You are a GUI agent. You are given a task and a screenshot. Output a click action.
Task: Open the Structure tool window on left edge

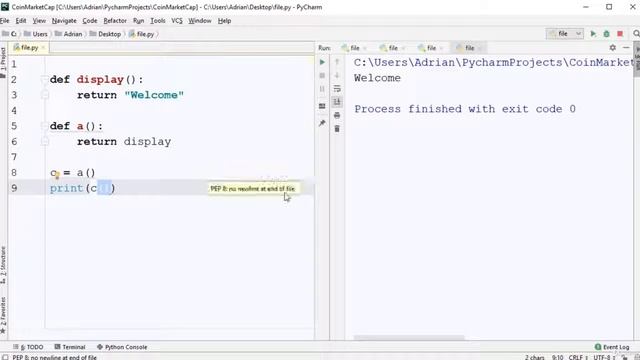point(3,265)
